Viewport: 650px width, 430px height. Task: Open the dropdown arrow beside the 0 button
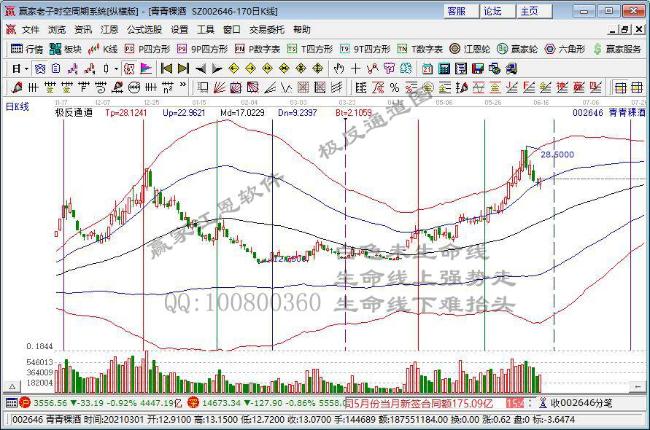116,68
